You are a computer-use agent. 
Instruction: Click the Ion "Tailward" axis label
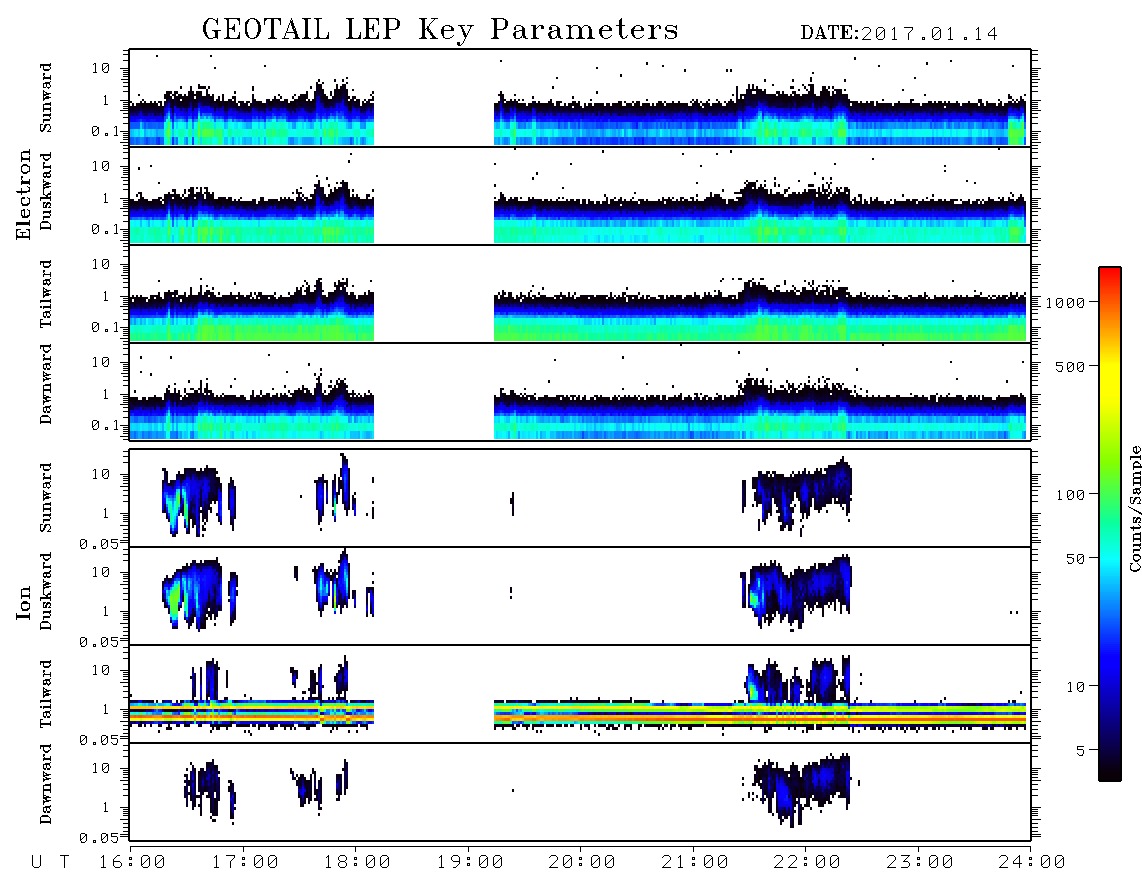pos(46,694)
